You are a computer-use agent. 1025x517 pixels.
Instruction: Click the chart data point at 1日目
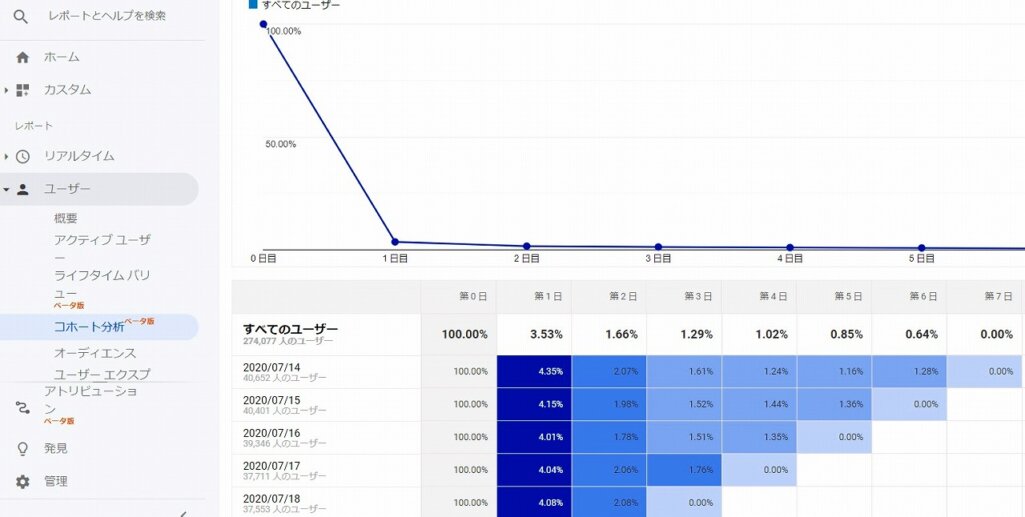click(395, 242)
